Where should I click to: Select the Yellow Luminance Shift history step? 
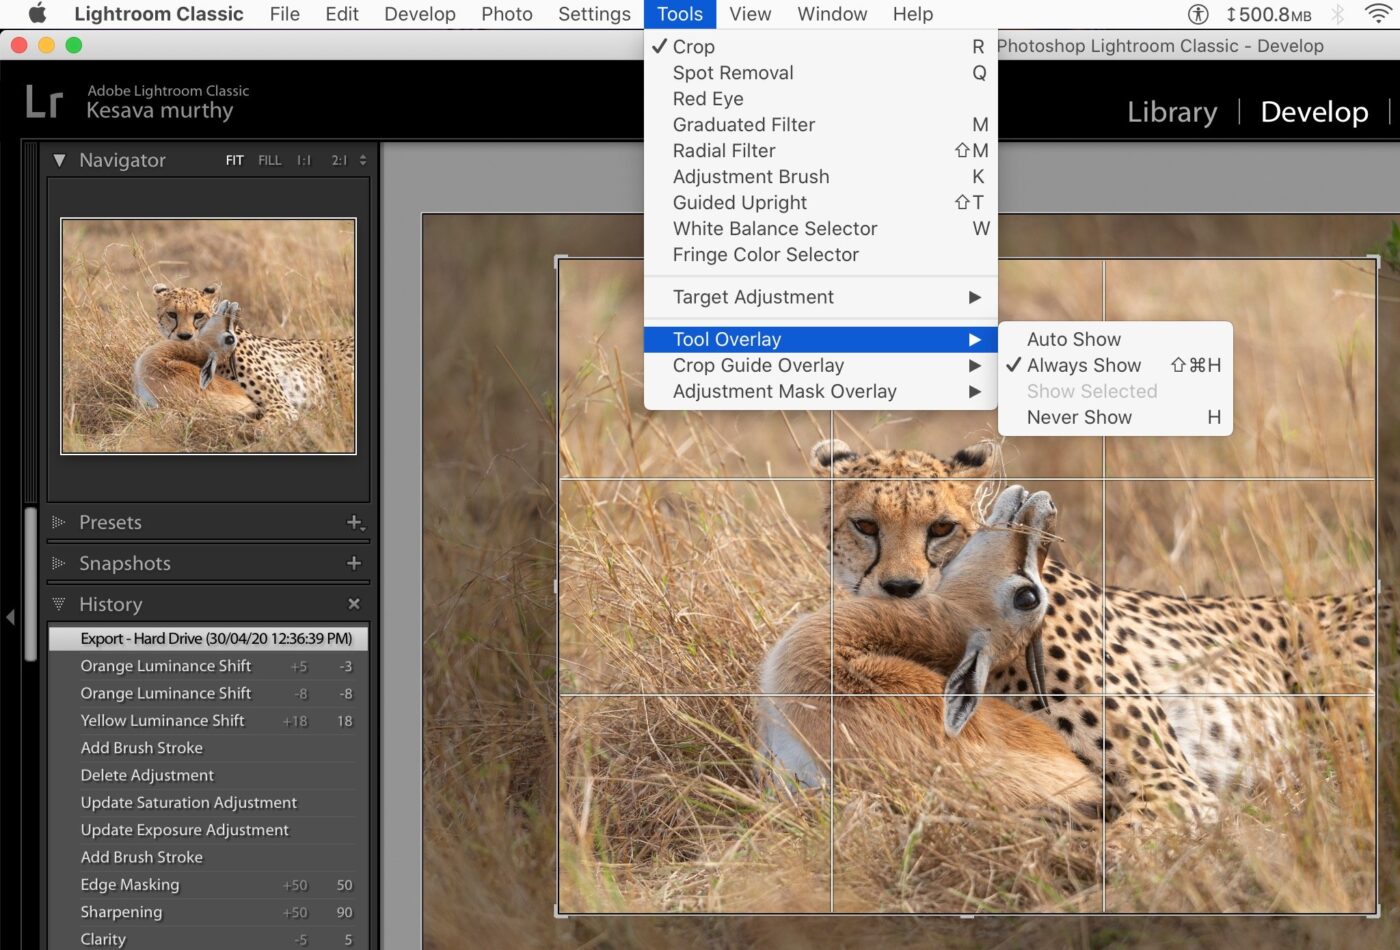tap(163, 721)
